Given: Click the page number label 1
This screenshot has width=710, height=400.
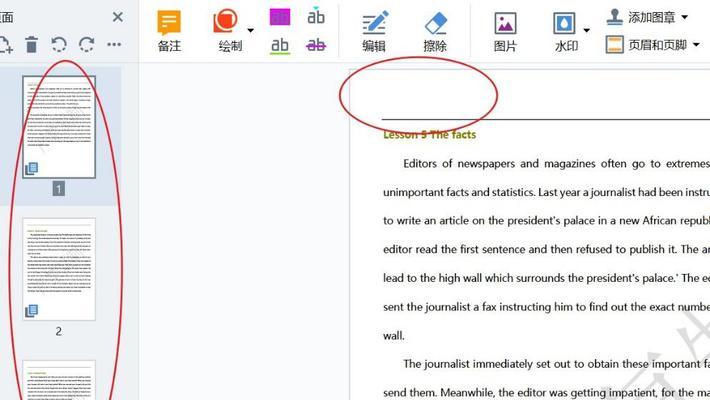Looking at the screenshot, I should (58, 188).
